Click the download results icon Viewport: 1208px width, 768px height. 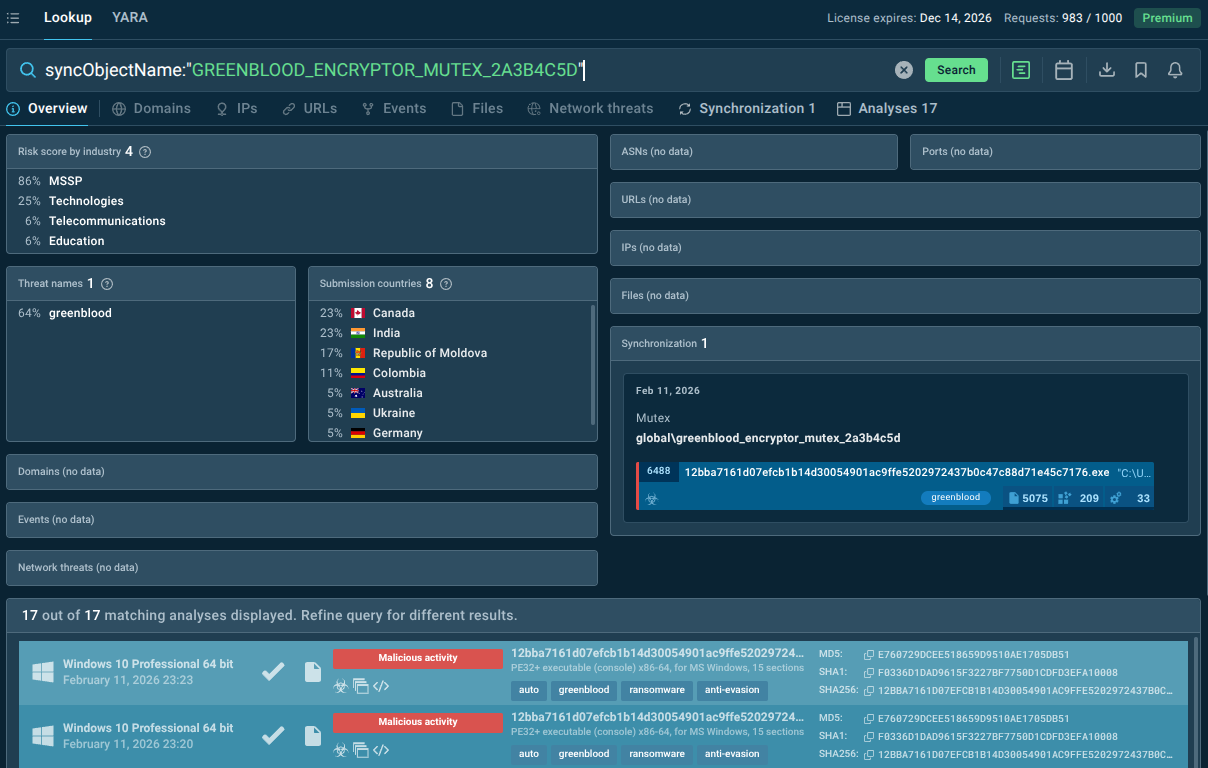[1106, 70]
